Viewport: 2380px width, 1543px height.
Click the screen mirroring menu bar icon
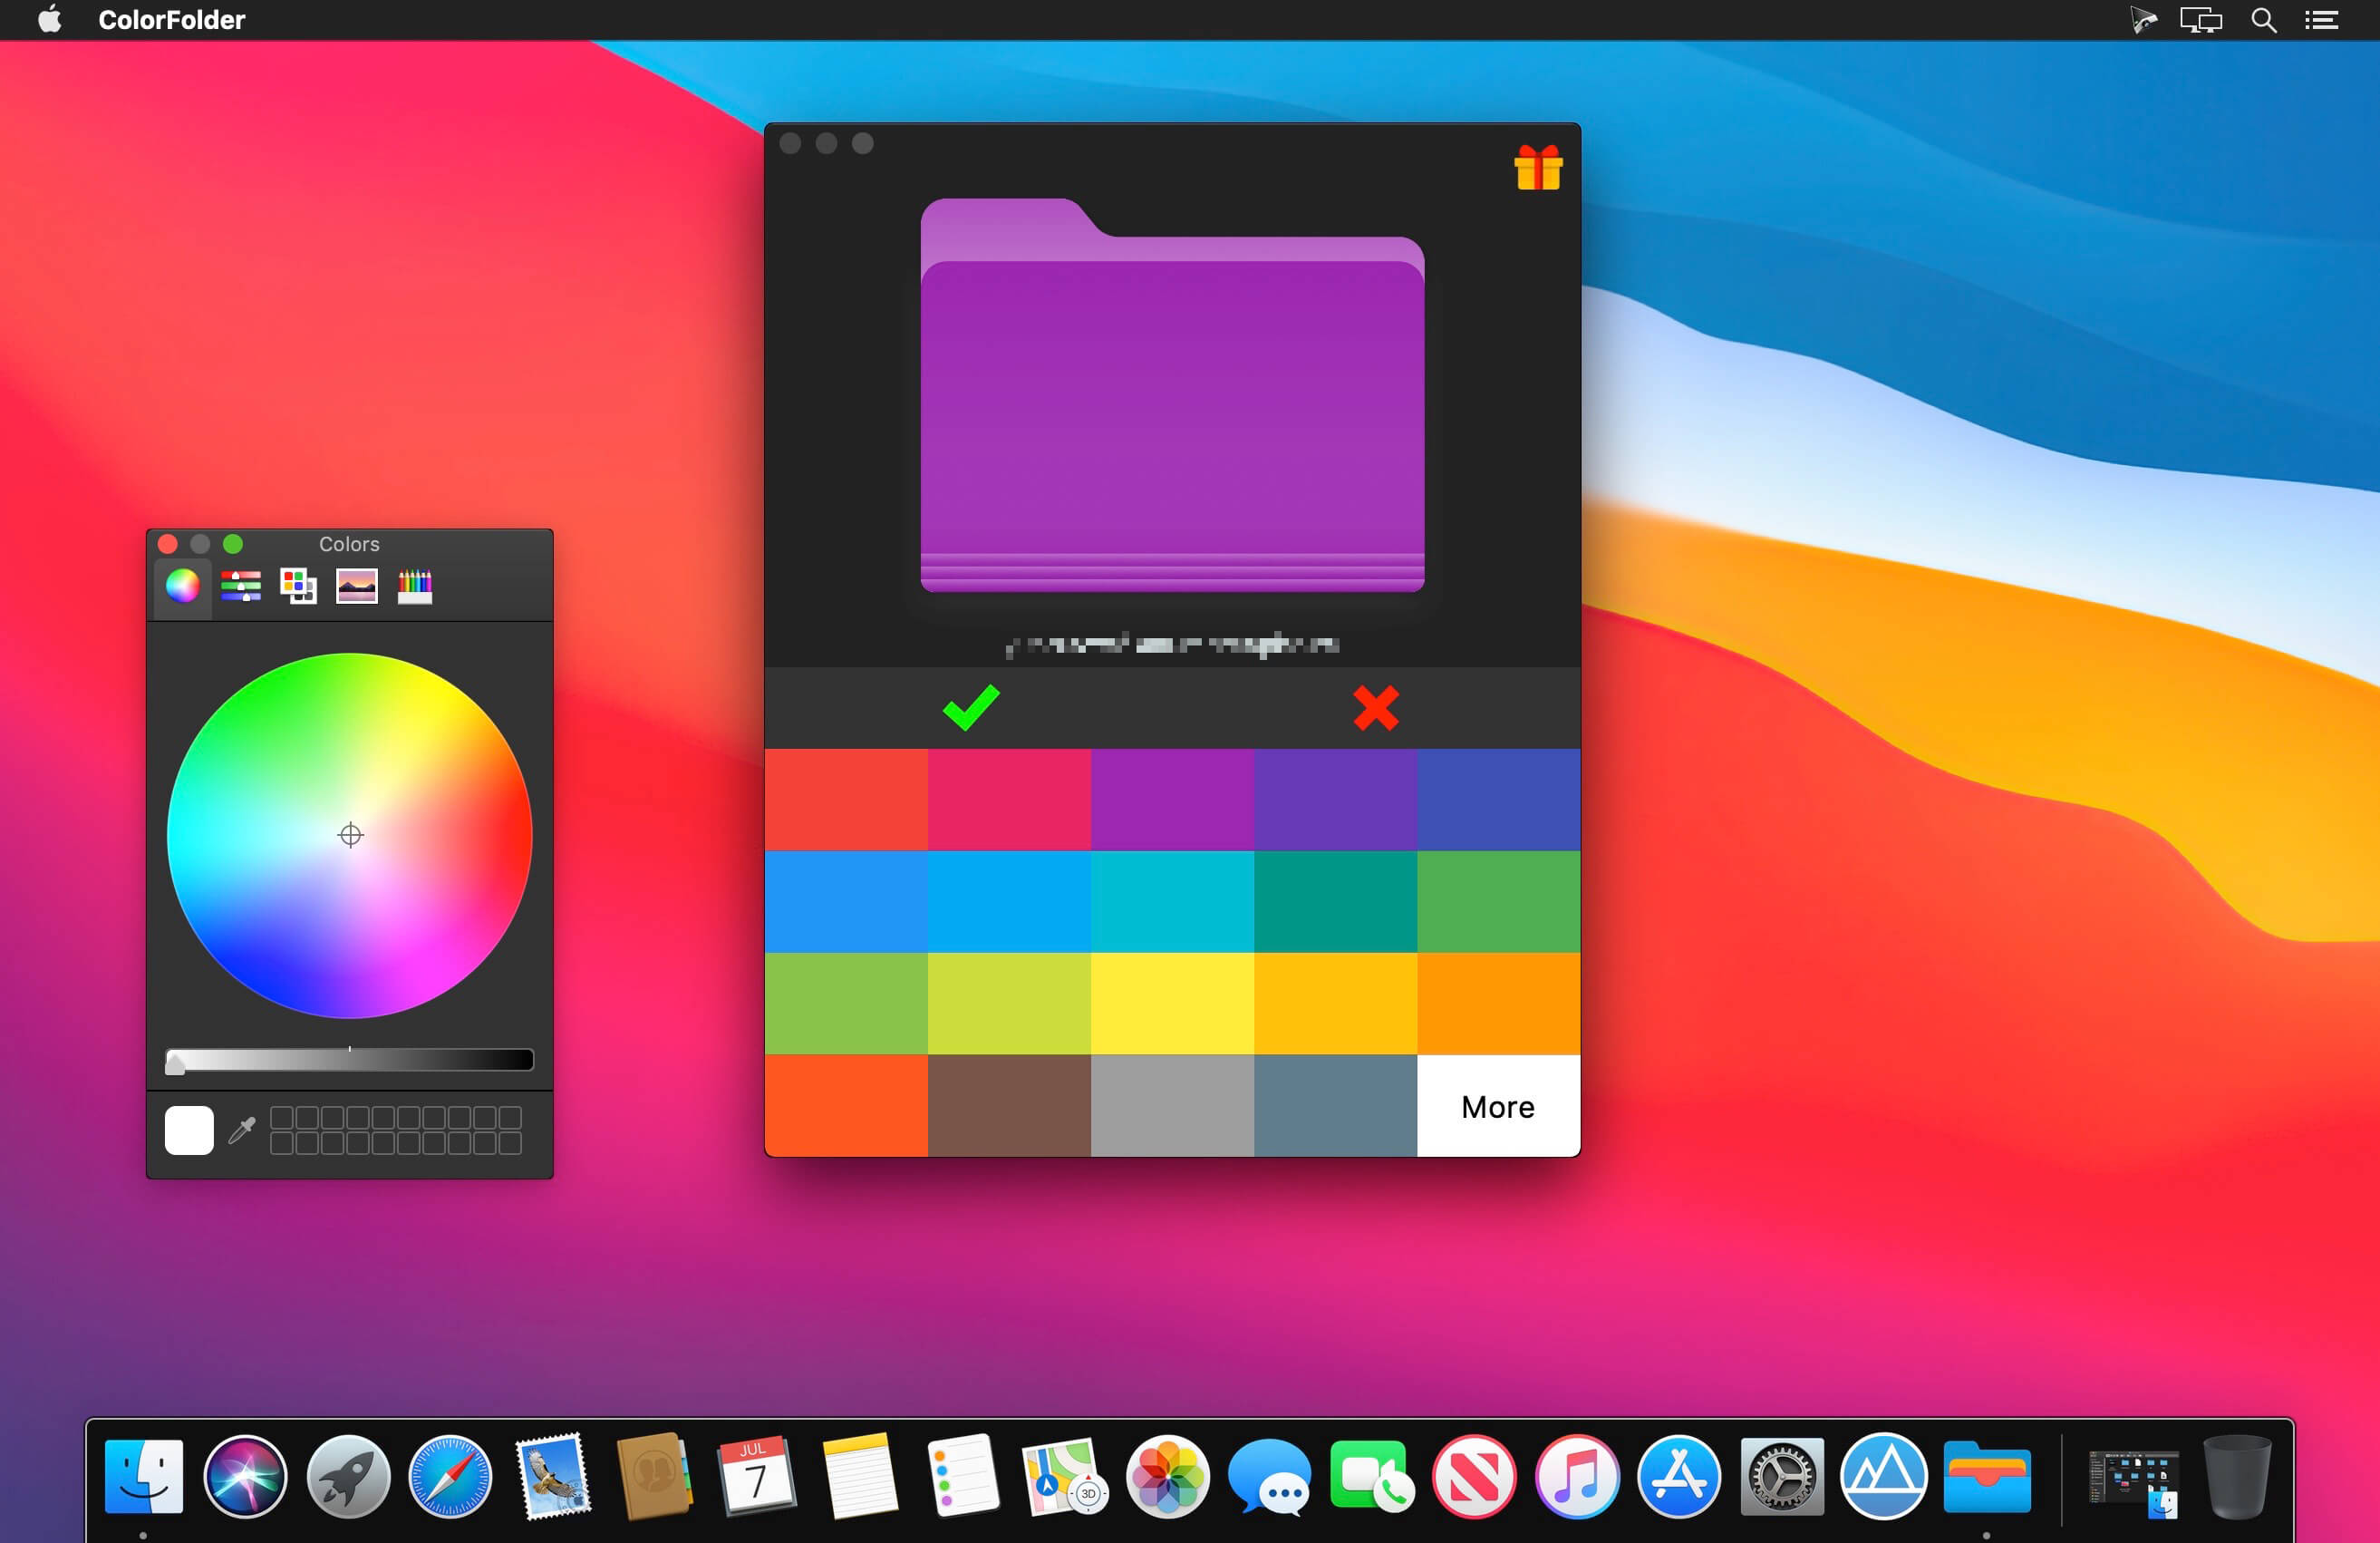[2200, 20]
